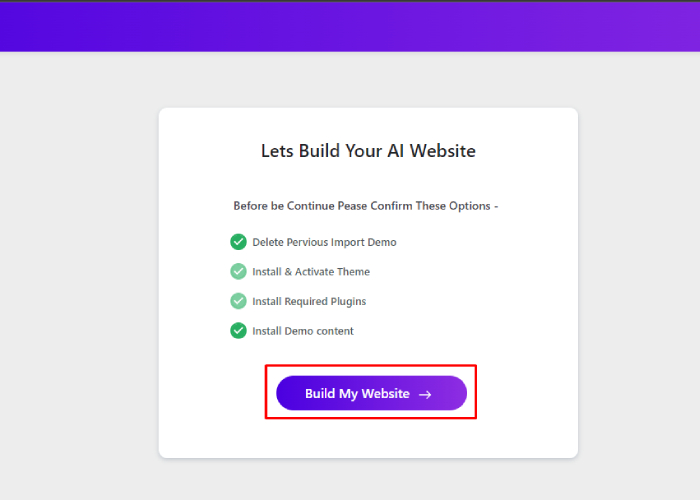Select the "Install & Activate Theme" label text
Viewport: 700px width, 500px height.
[x=311, y=272]
